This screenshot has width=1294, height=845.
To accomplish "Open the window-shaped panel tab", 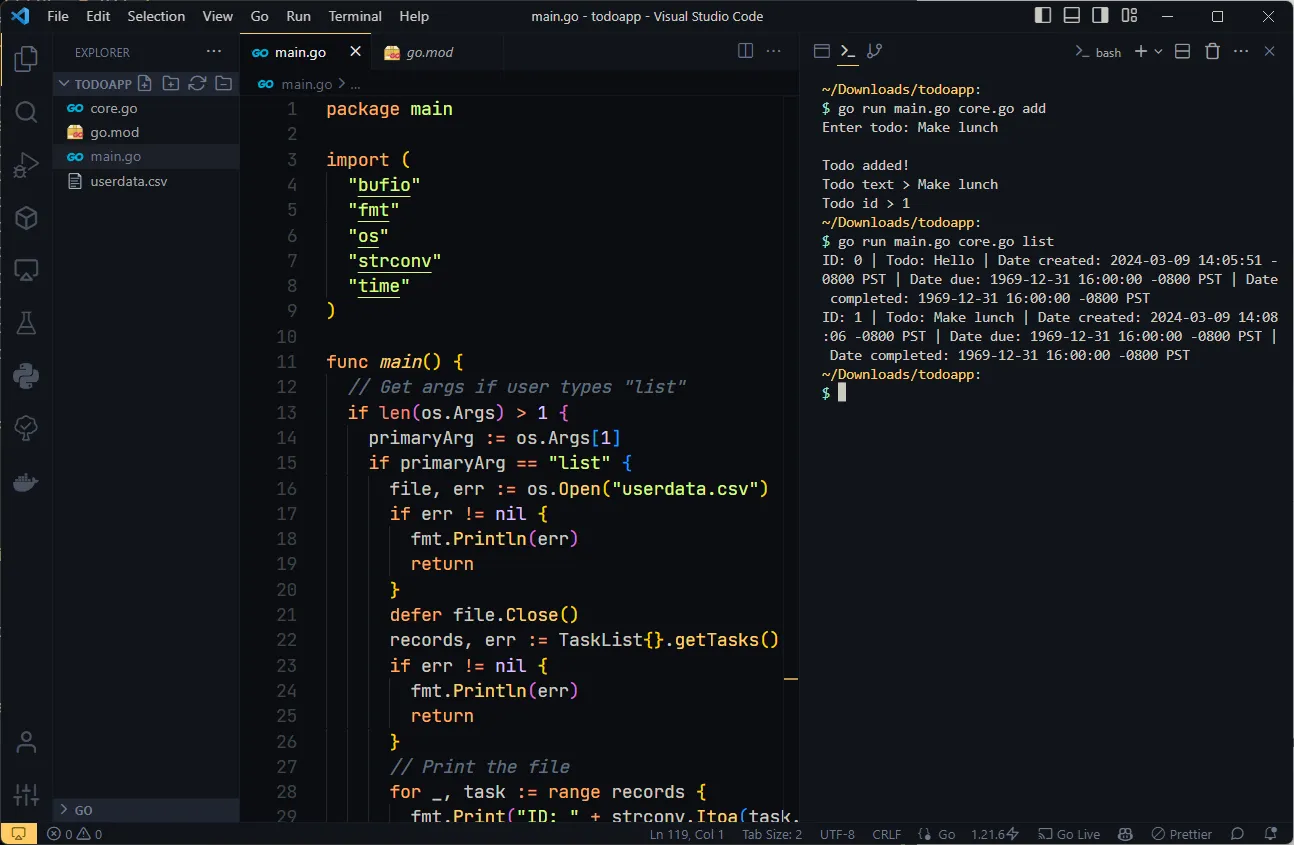I will click(x=822, y=51).
